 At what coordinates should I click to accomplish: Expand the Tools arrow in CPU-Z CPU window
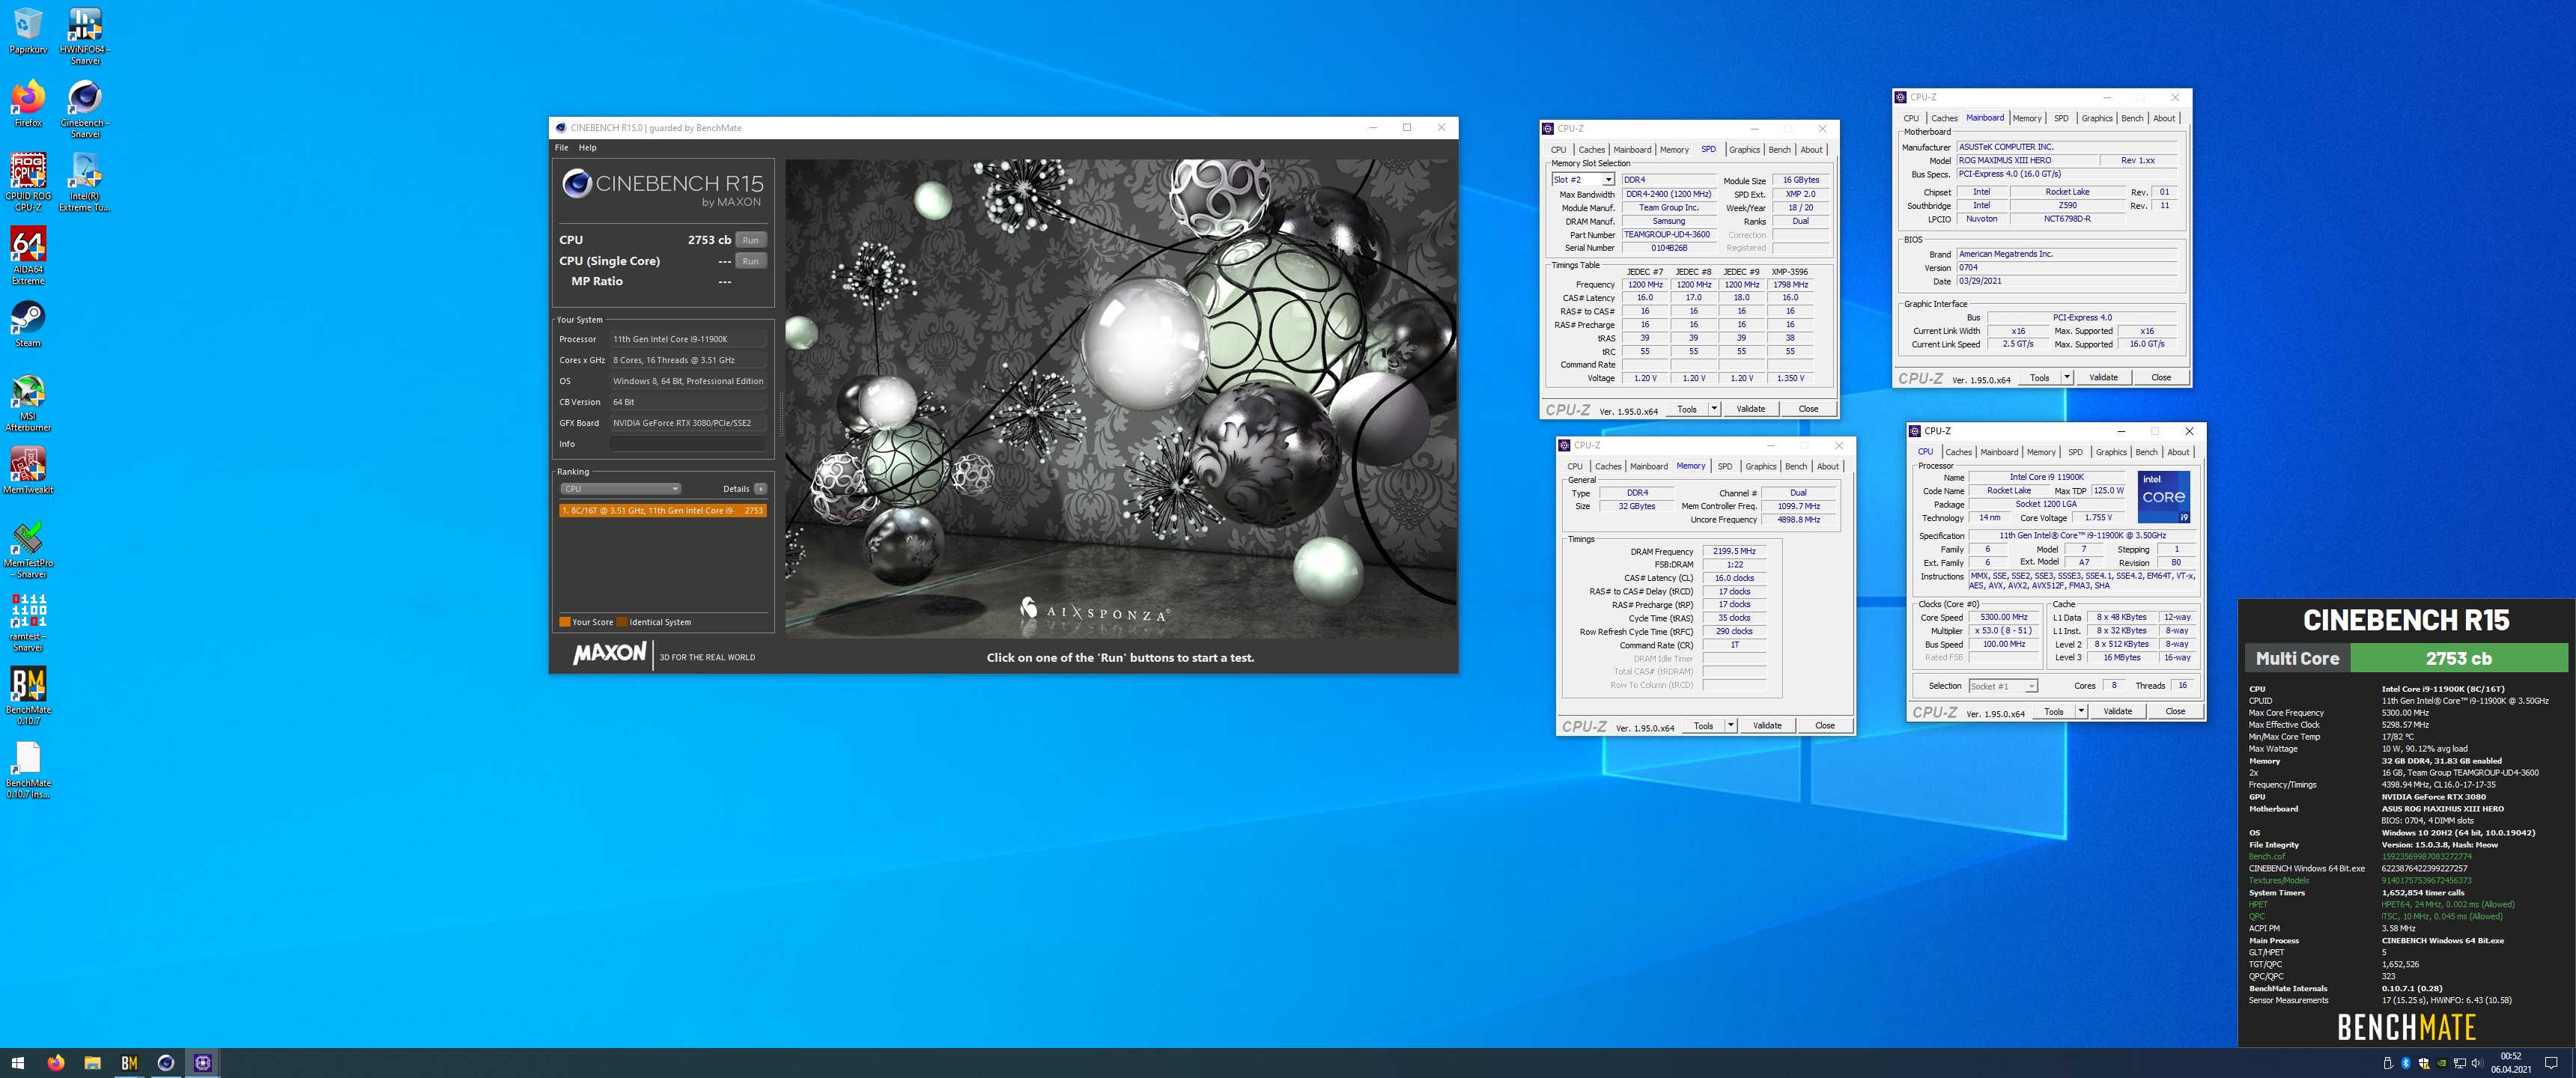[x=2081, y=711]
